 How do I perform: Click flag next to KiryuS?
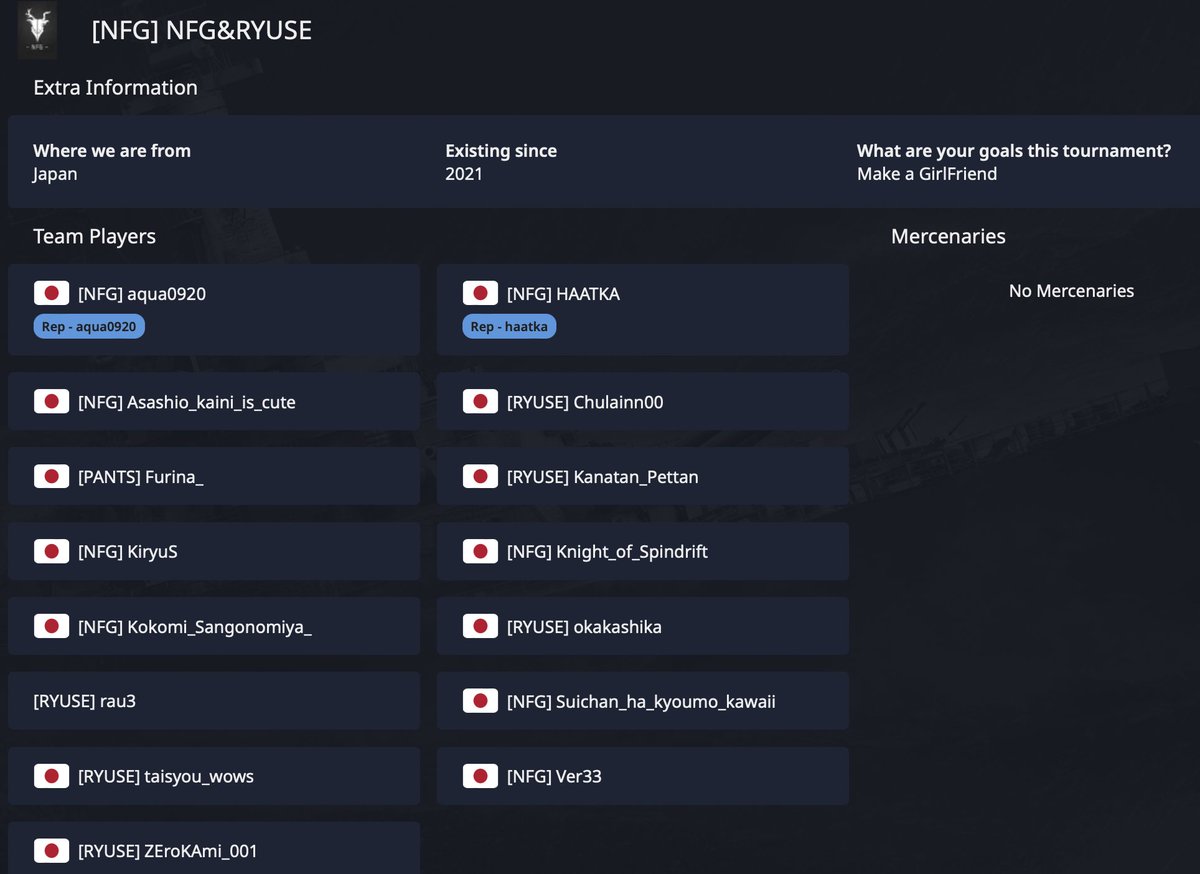click(x=51, y=551)
